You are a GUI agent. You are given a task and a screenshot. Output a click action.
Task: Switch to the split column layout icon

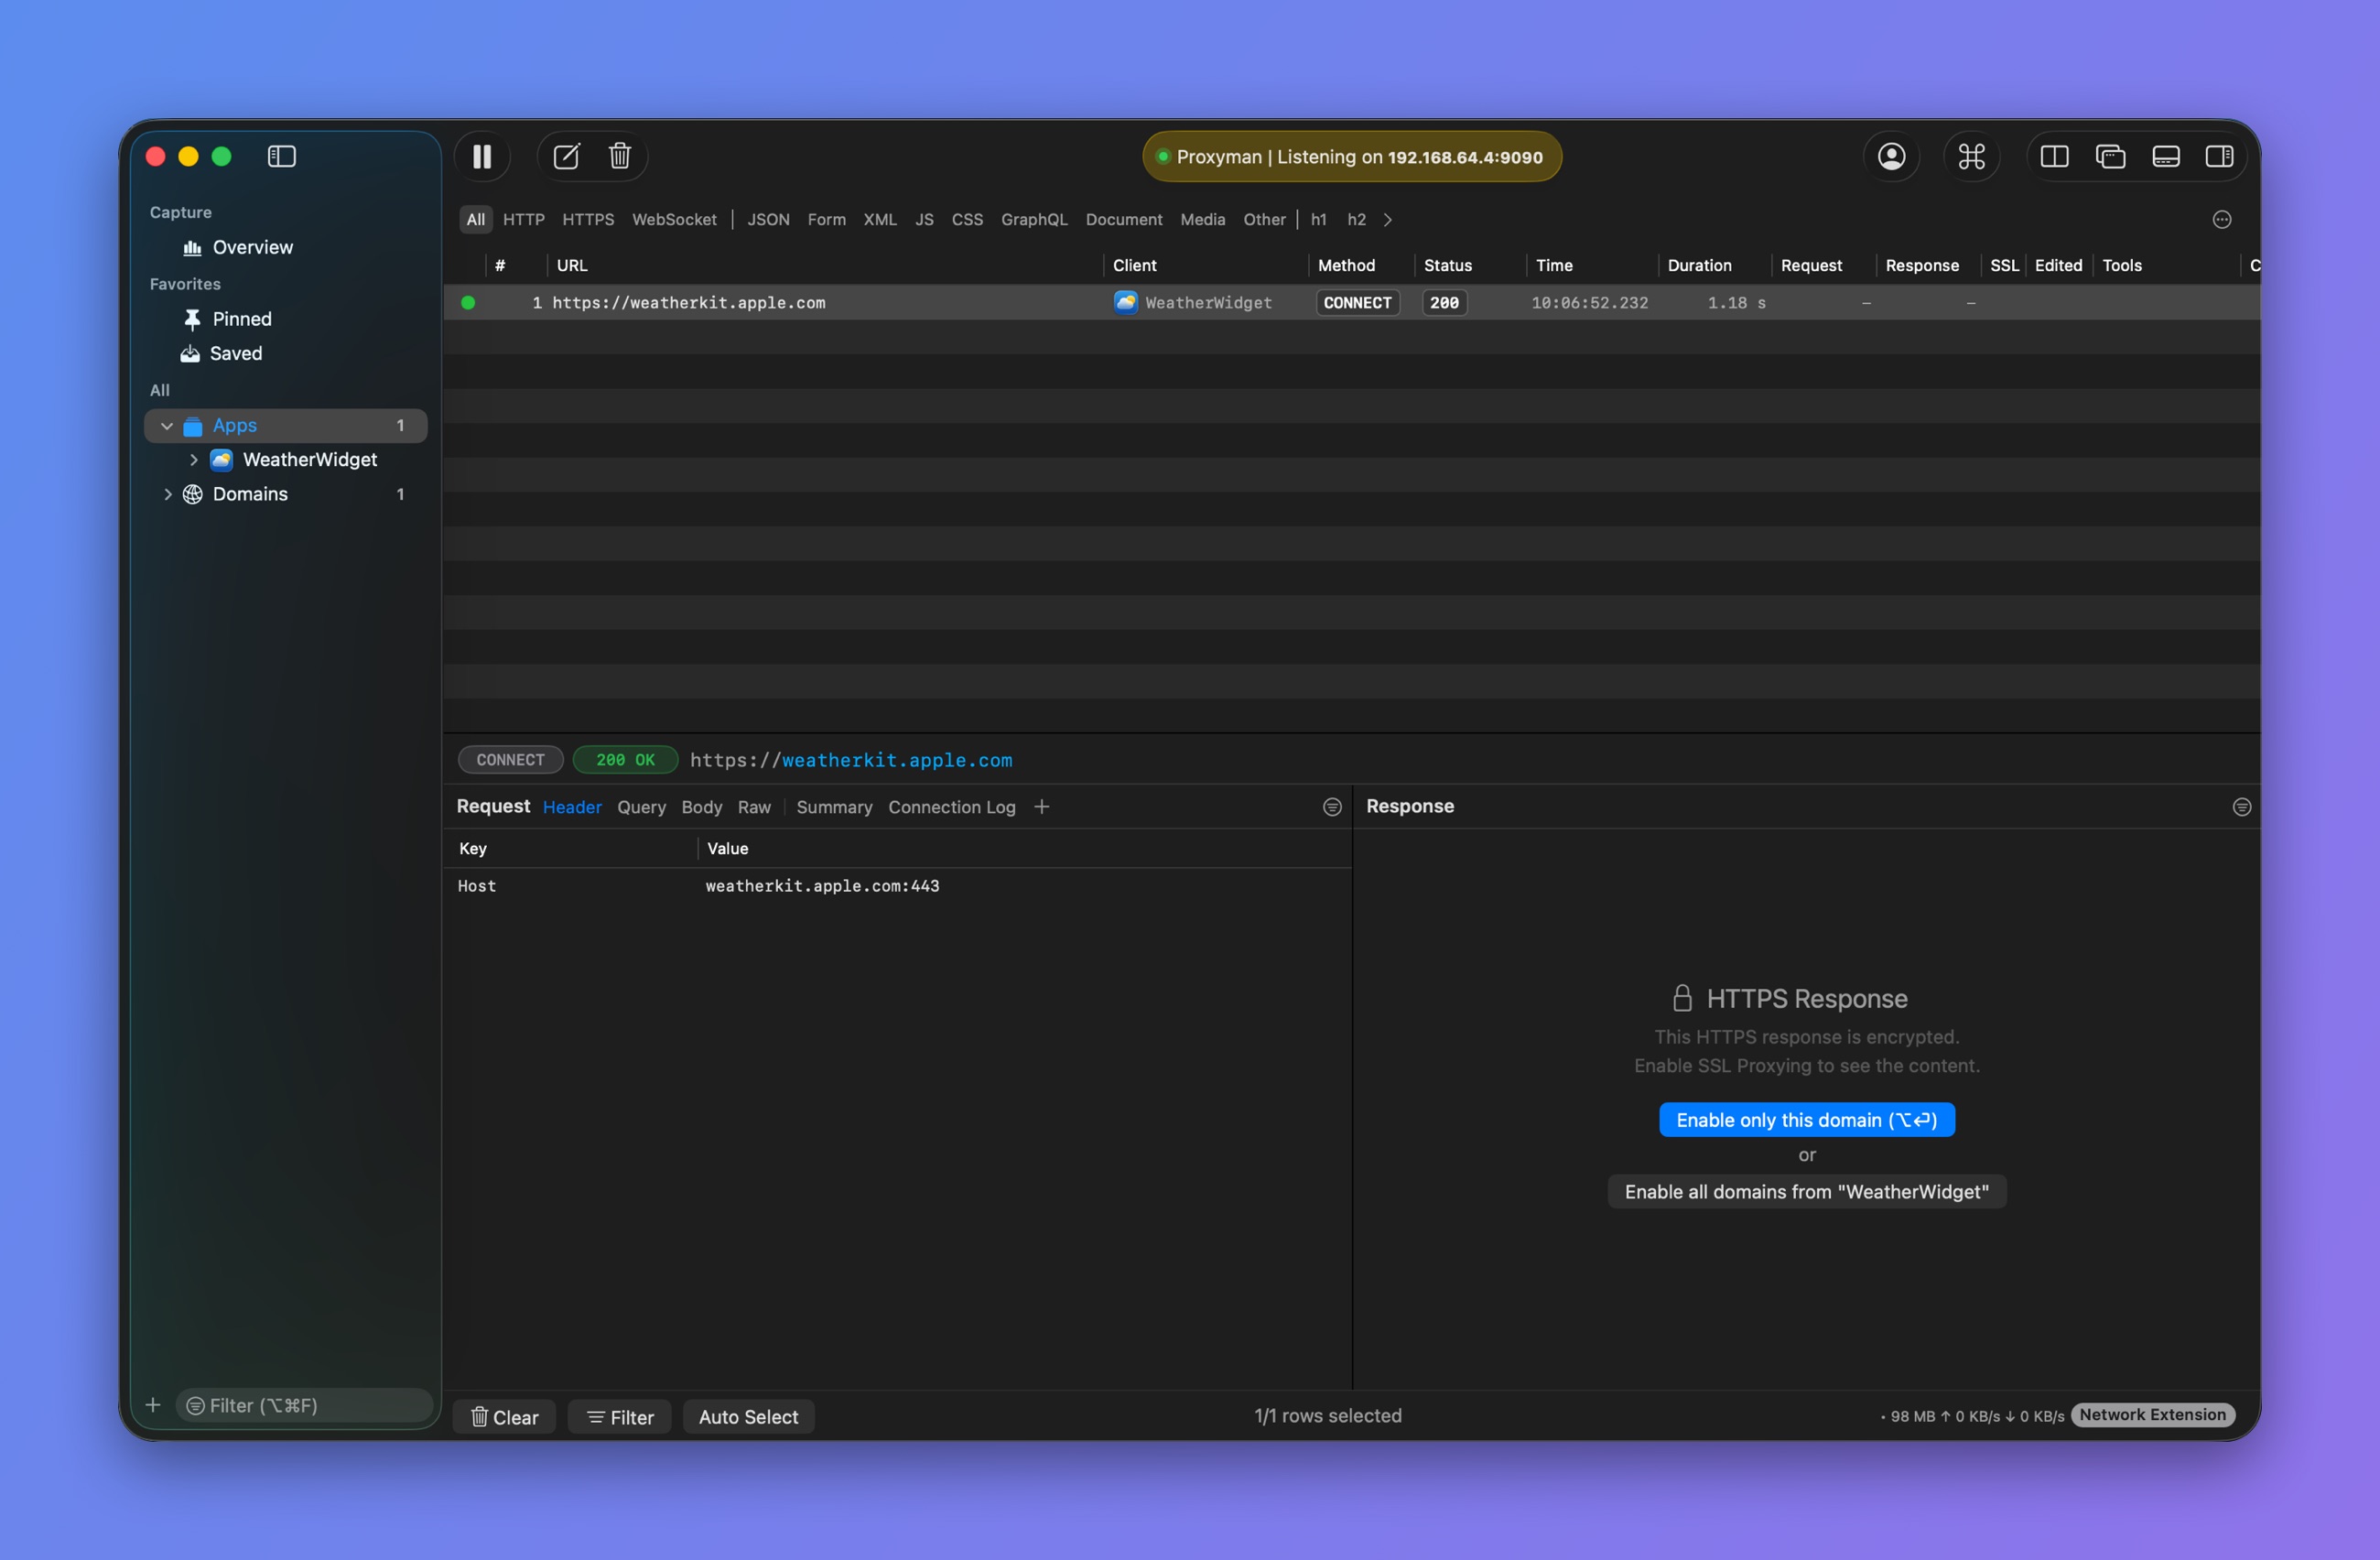pyautogui.click(x=2054, y=156)
